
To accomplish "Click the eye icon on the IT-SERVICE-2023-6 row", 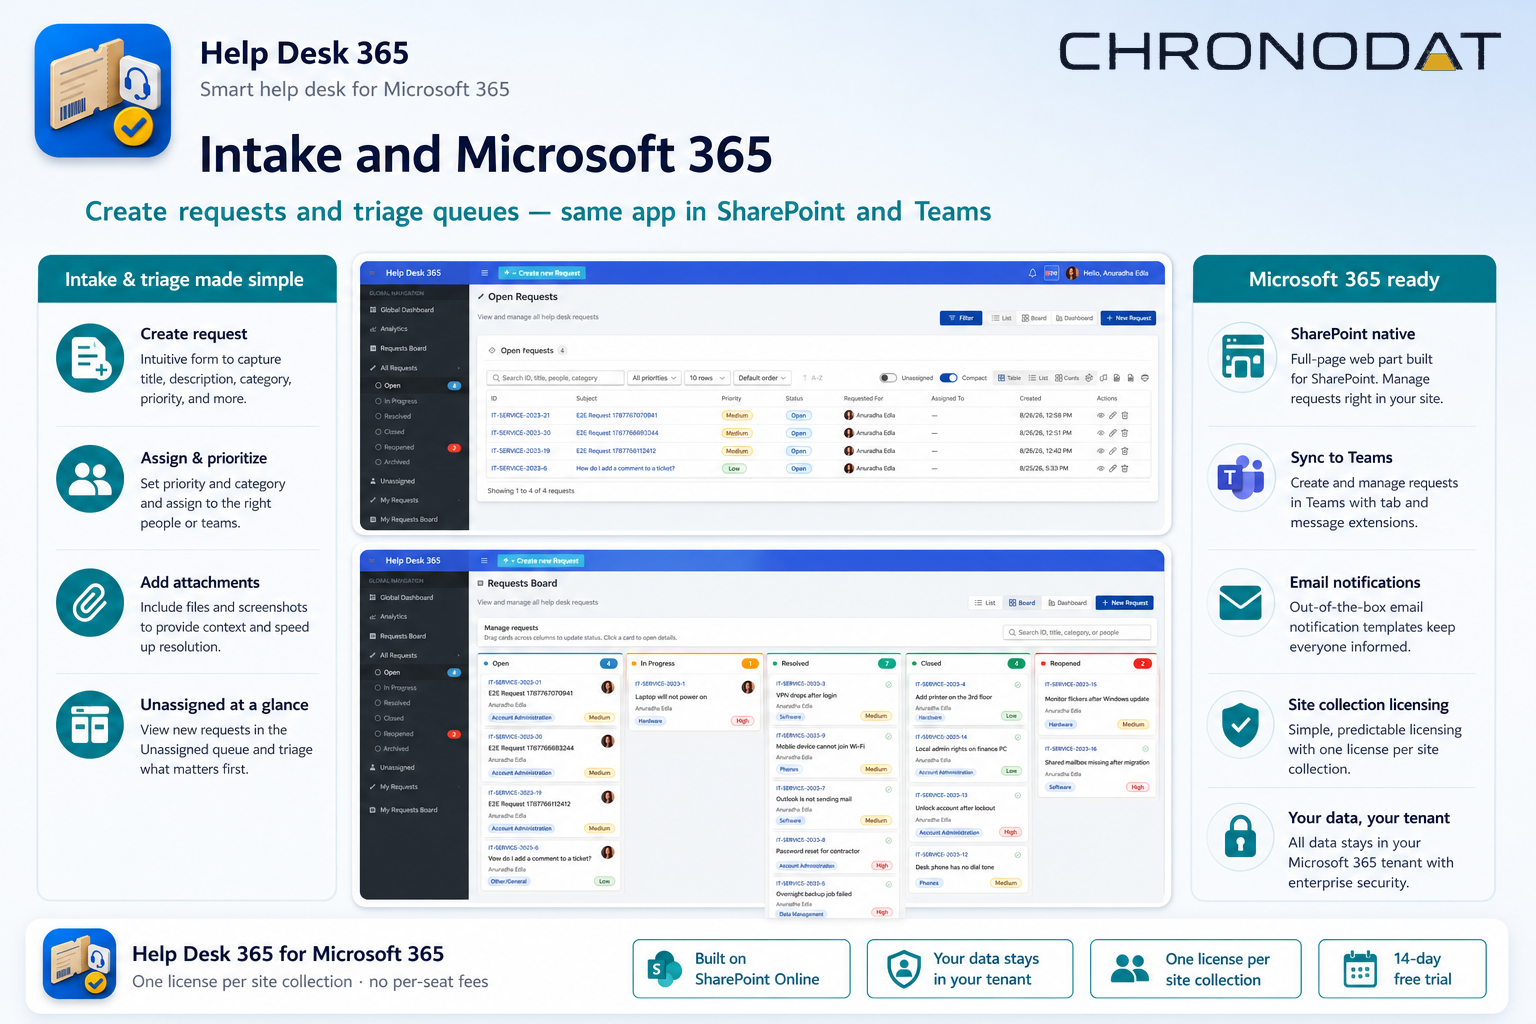I will pos(1101,468).
